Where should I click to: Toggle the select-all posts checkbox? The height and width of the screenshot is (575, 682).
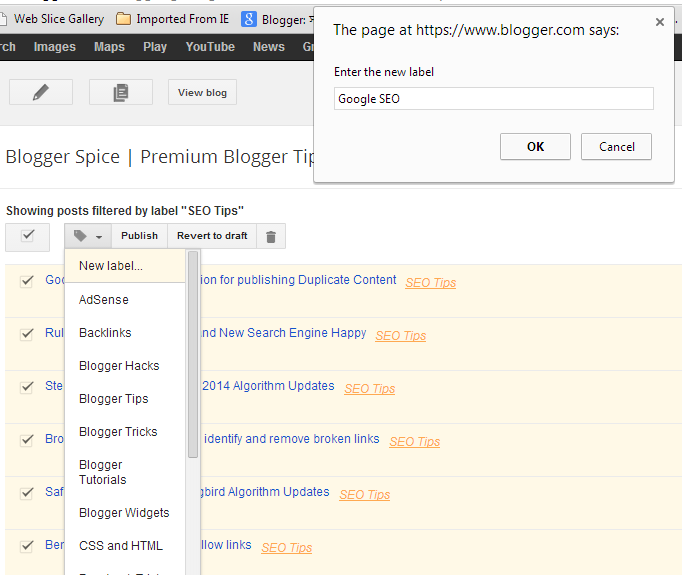[28, 236]
